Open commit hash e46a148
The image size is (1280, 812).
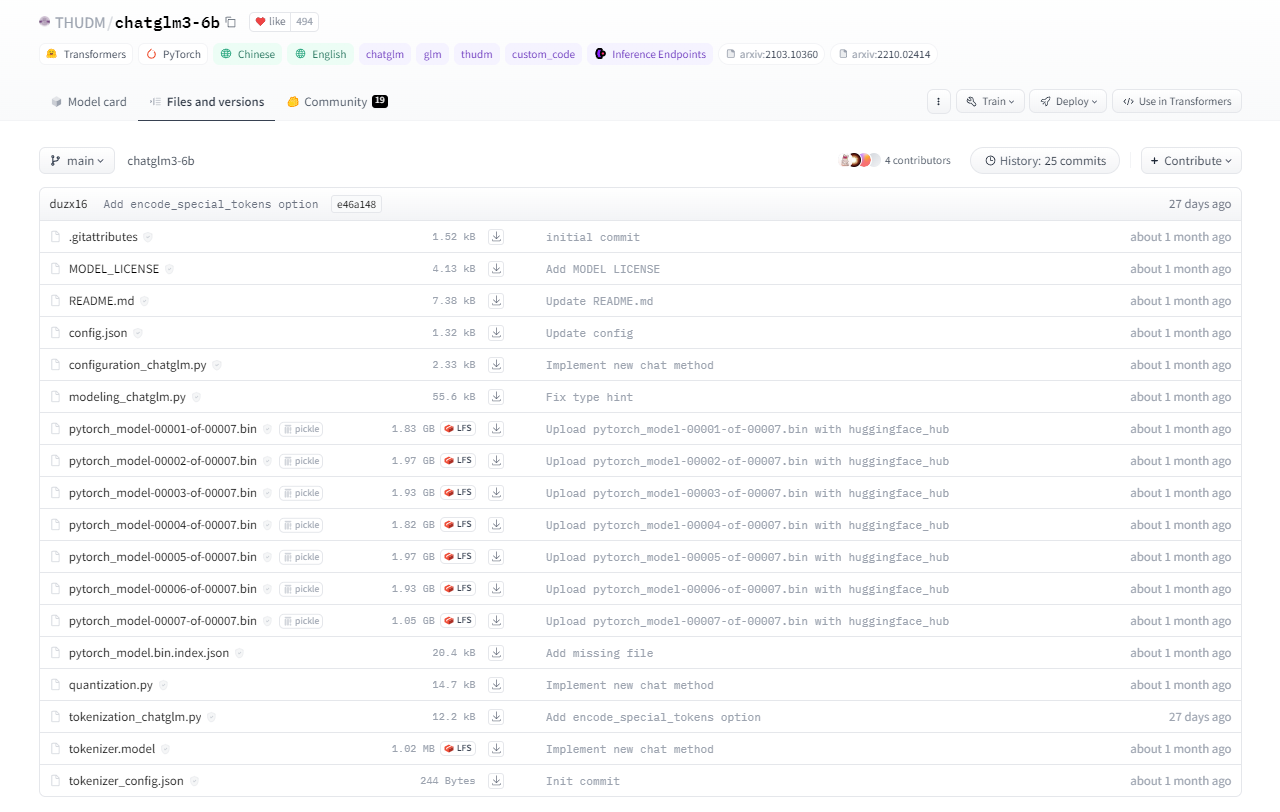coord(356,204)
